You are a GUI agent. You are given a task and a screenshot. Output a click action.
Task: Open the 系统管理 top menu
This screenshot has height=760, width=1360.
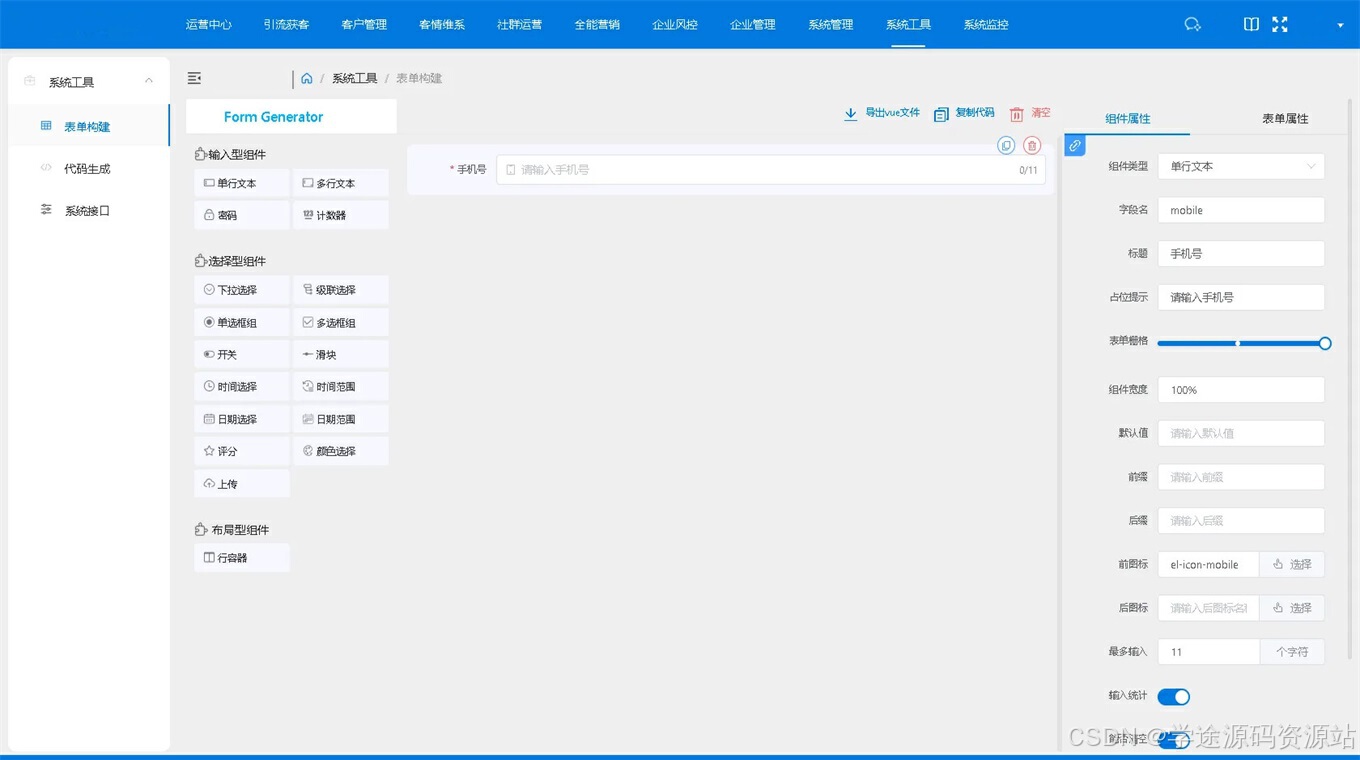tap(831, 25)
